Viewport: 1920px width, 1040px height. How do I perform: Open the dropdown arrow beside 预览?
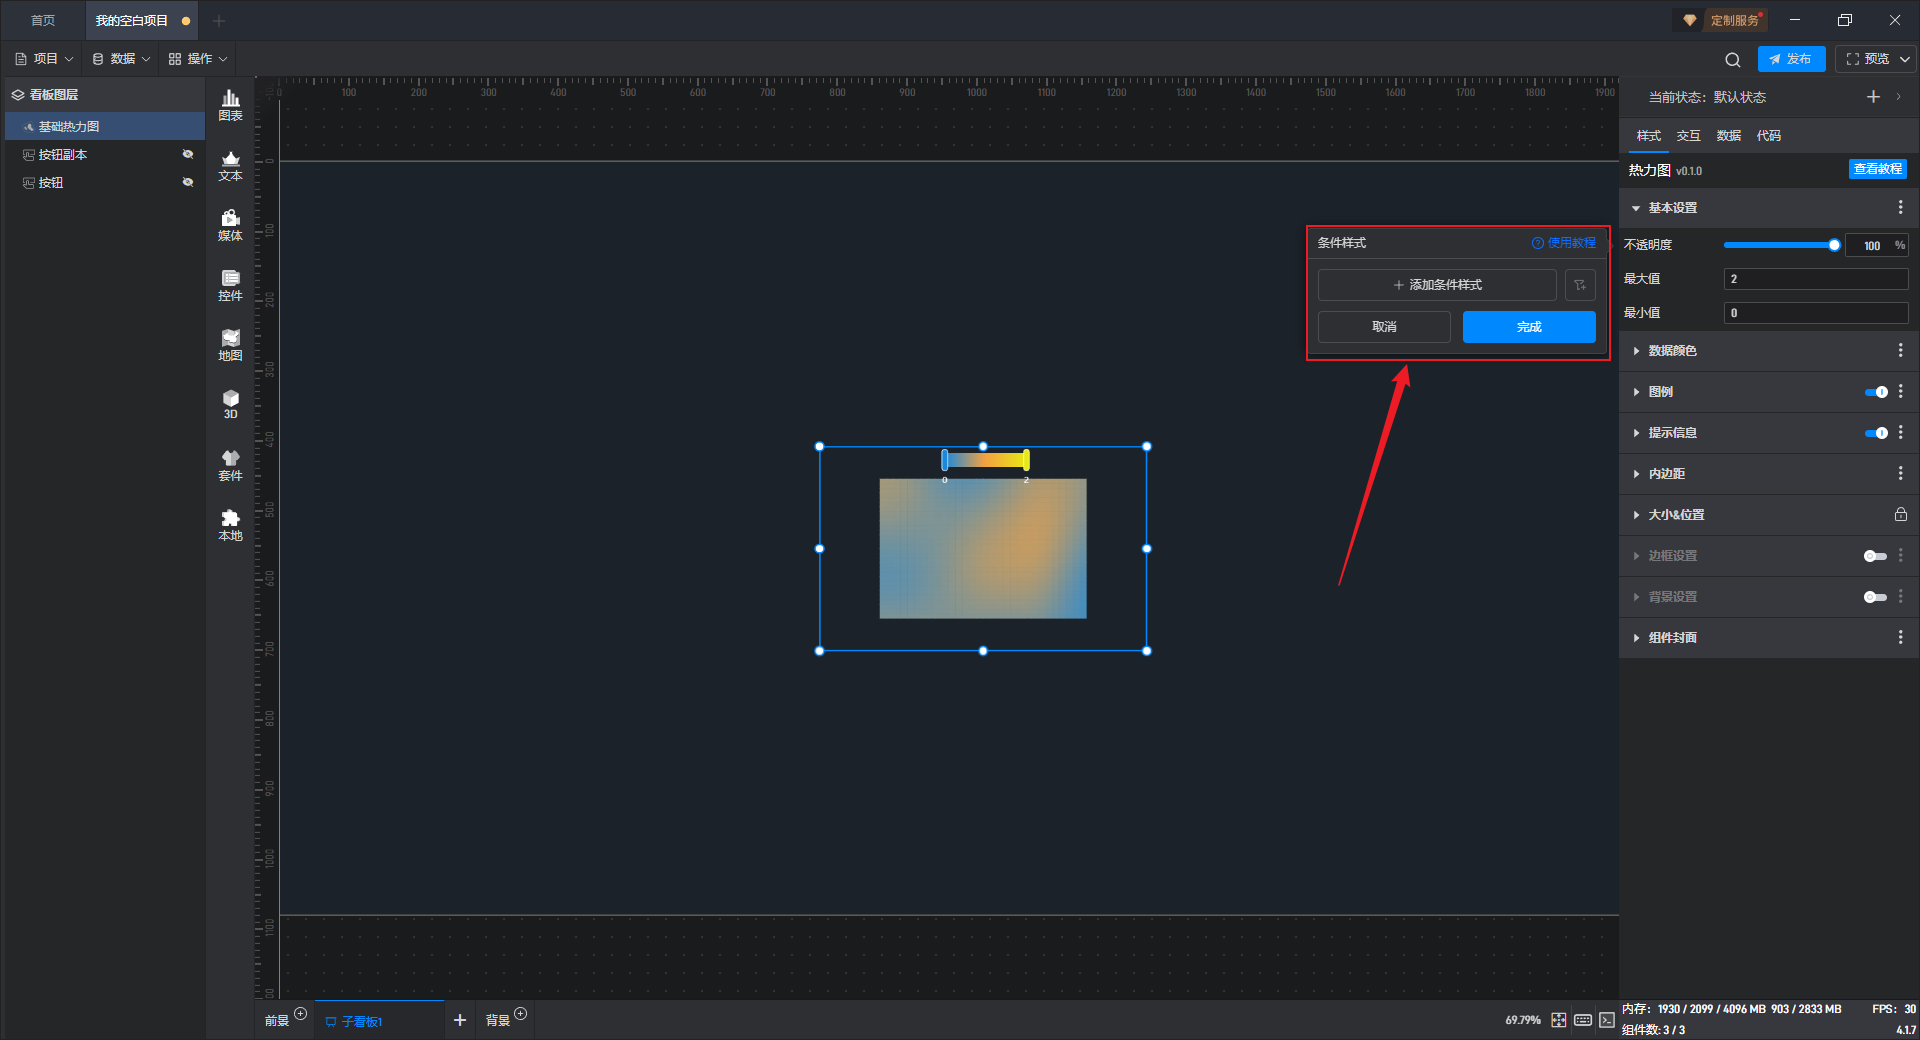pyautogui.click(x=1905, y=59)
